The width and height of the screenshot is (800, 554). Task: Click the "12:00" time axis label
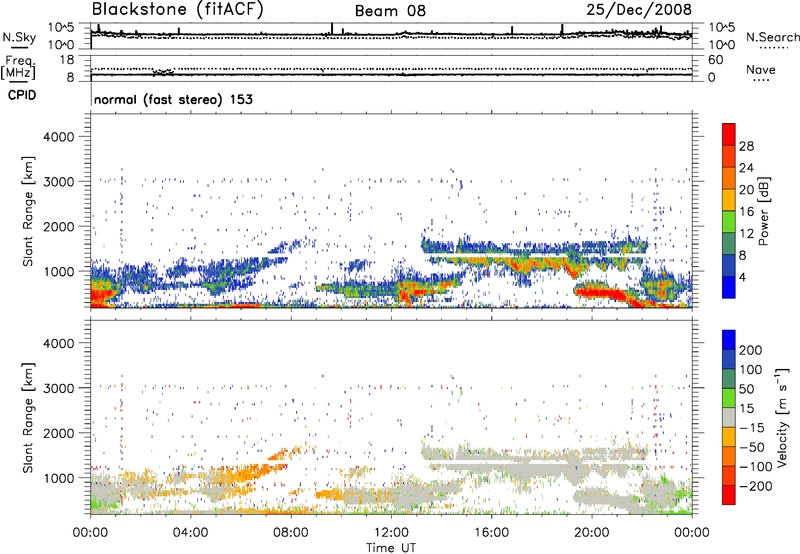[x=391, y=533]
